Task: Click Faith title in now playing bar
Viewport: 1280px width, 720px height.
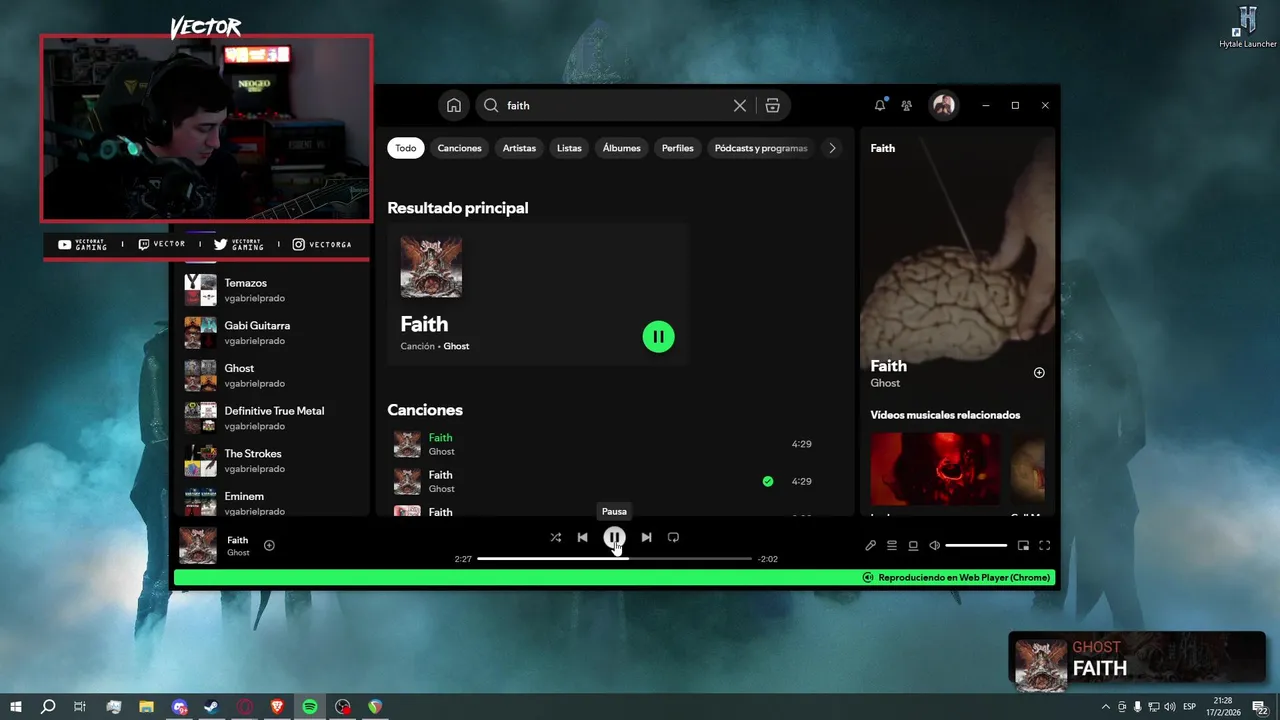Action: (237, 540)
